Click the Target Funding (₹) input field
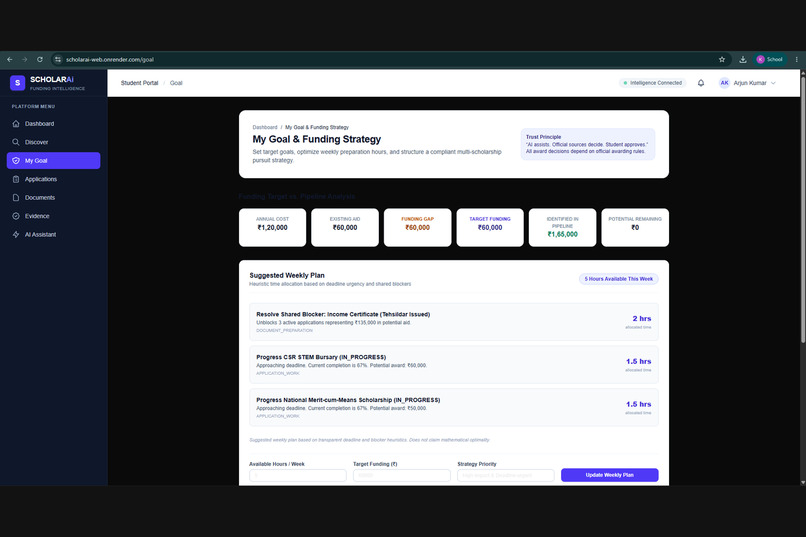This screenshot has width=806, height=537. click(x=401, y=475)
